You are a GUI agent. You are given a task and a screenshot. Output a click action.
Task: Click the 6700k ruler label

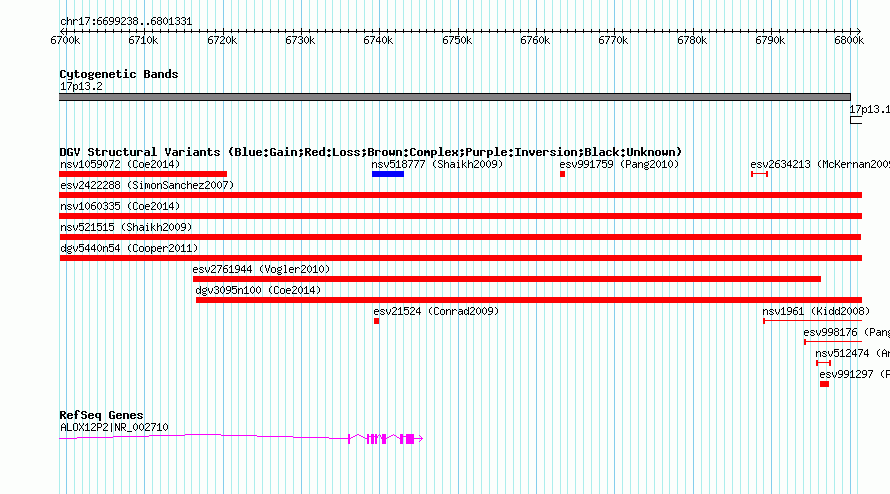65,40
